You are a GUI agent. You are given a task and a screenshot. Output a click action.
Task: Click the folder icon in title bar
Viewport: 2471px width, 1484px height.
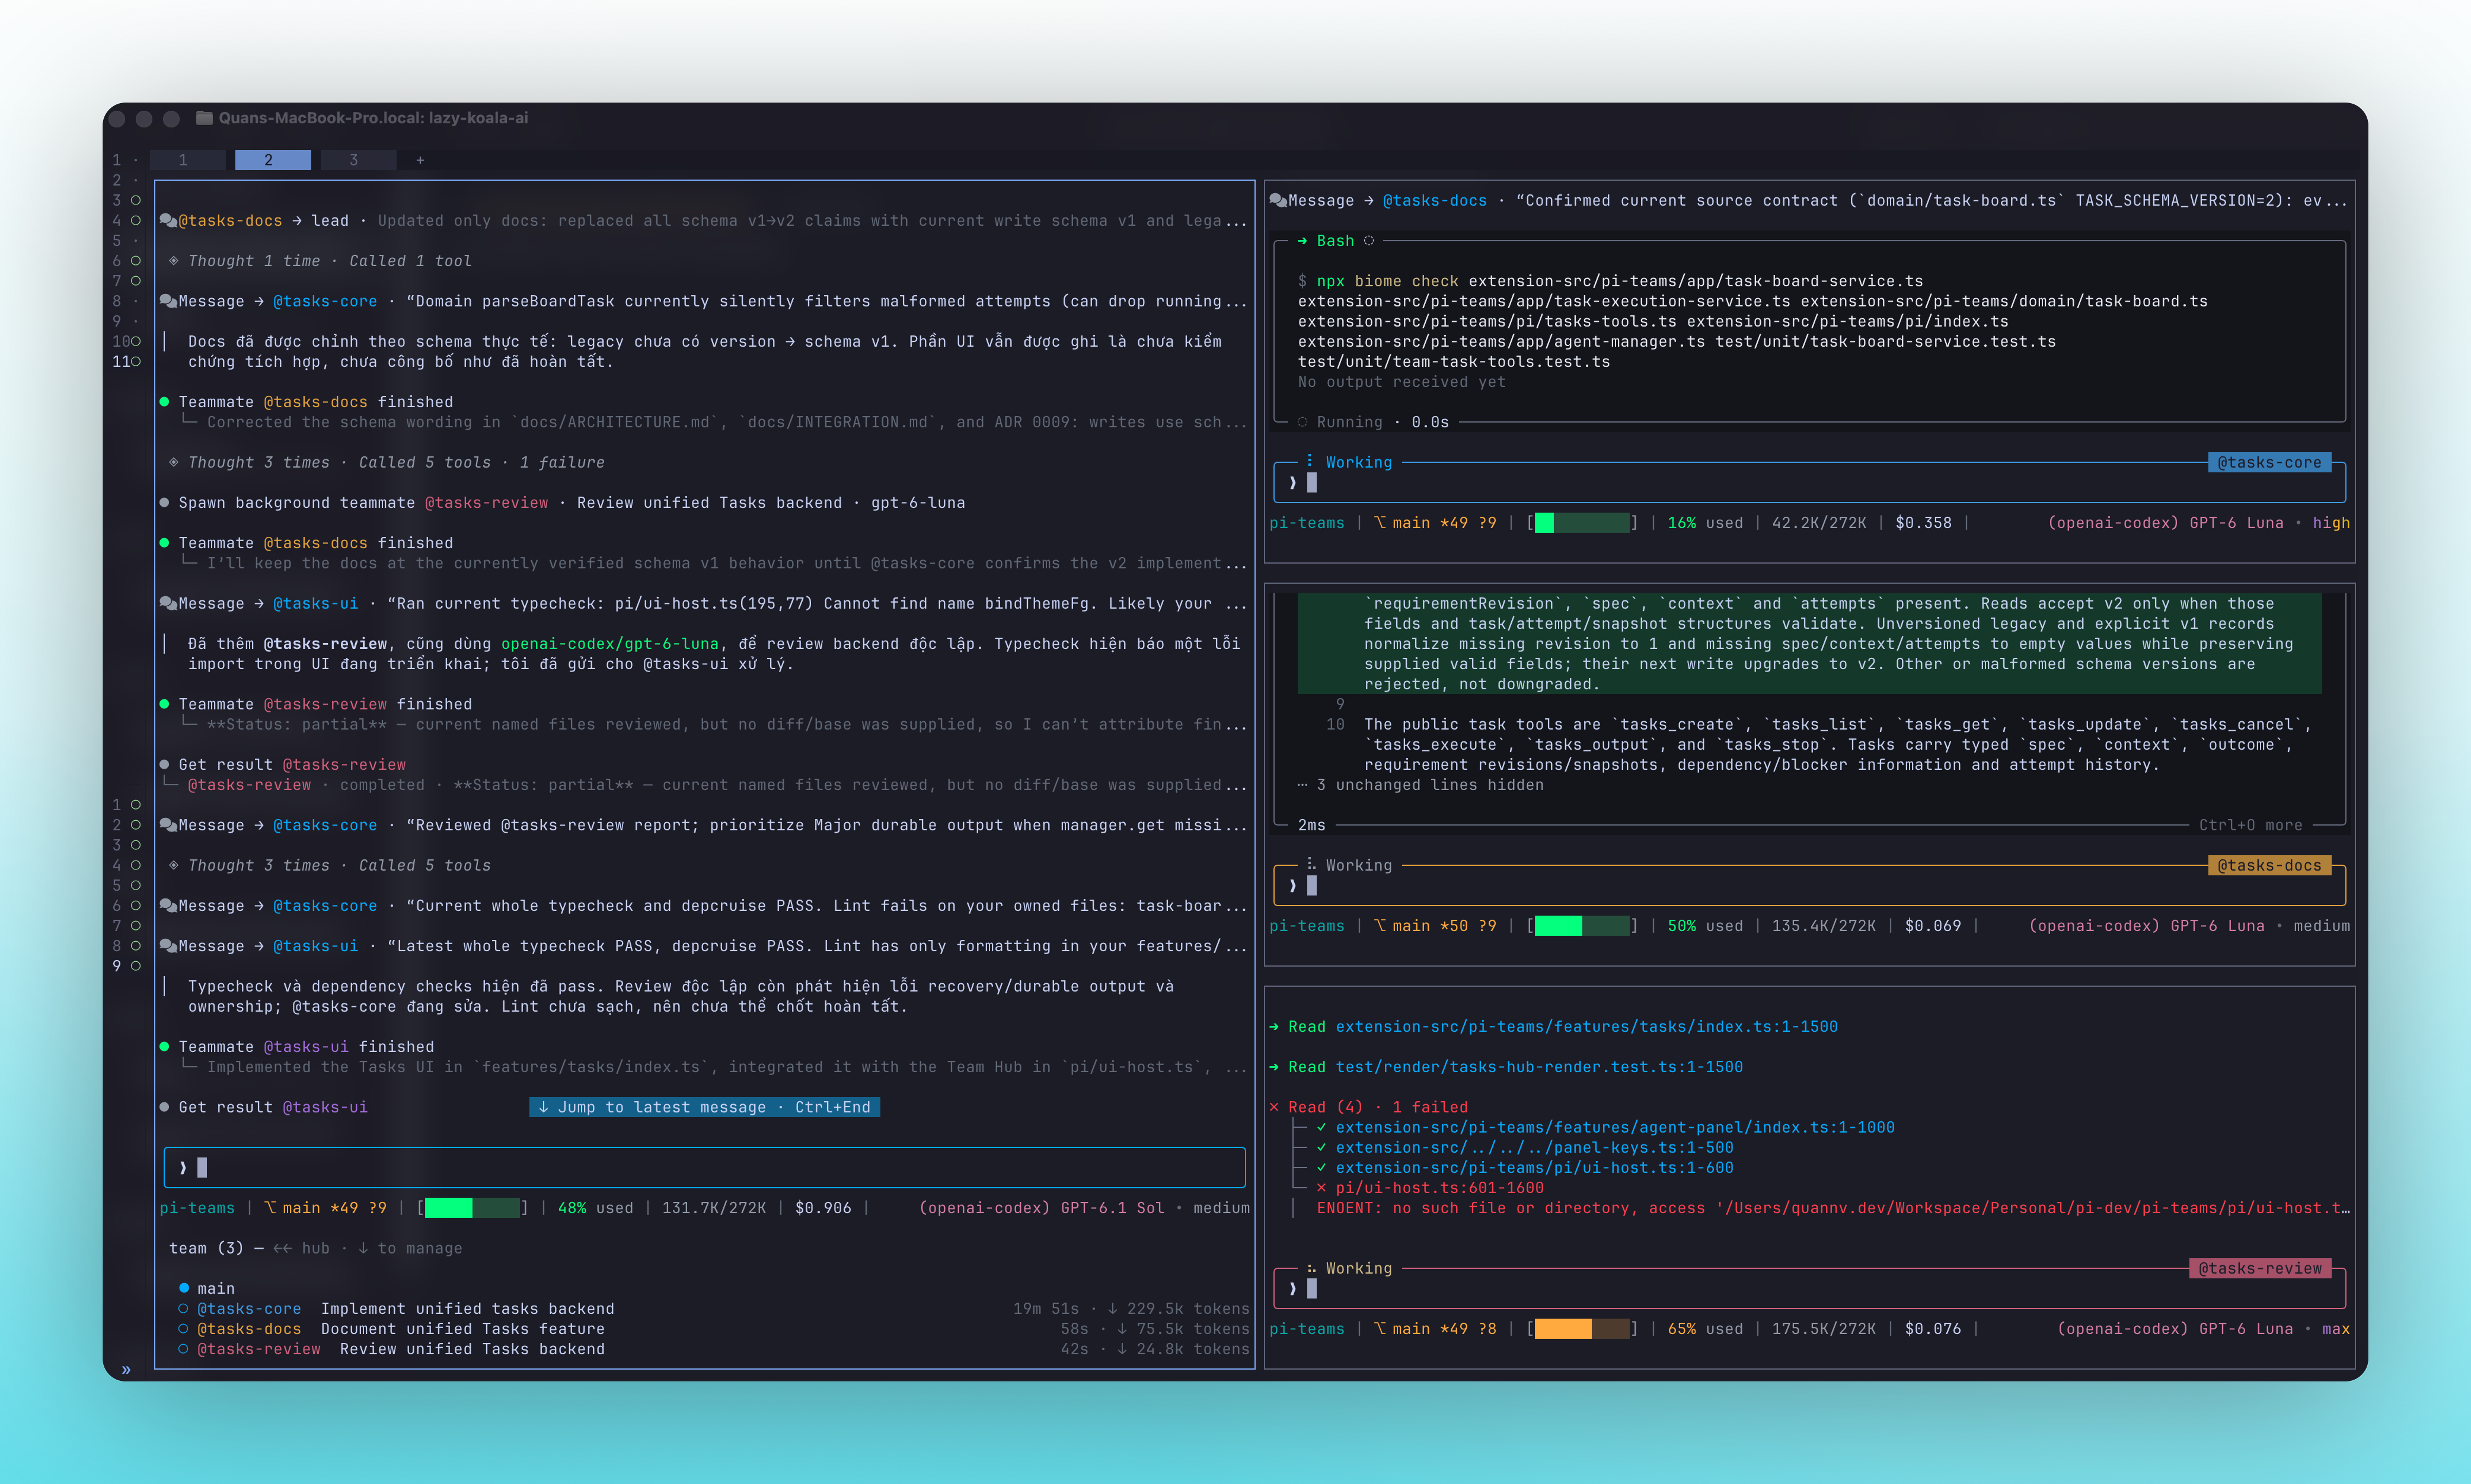(204, 118)
